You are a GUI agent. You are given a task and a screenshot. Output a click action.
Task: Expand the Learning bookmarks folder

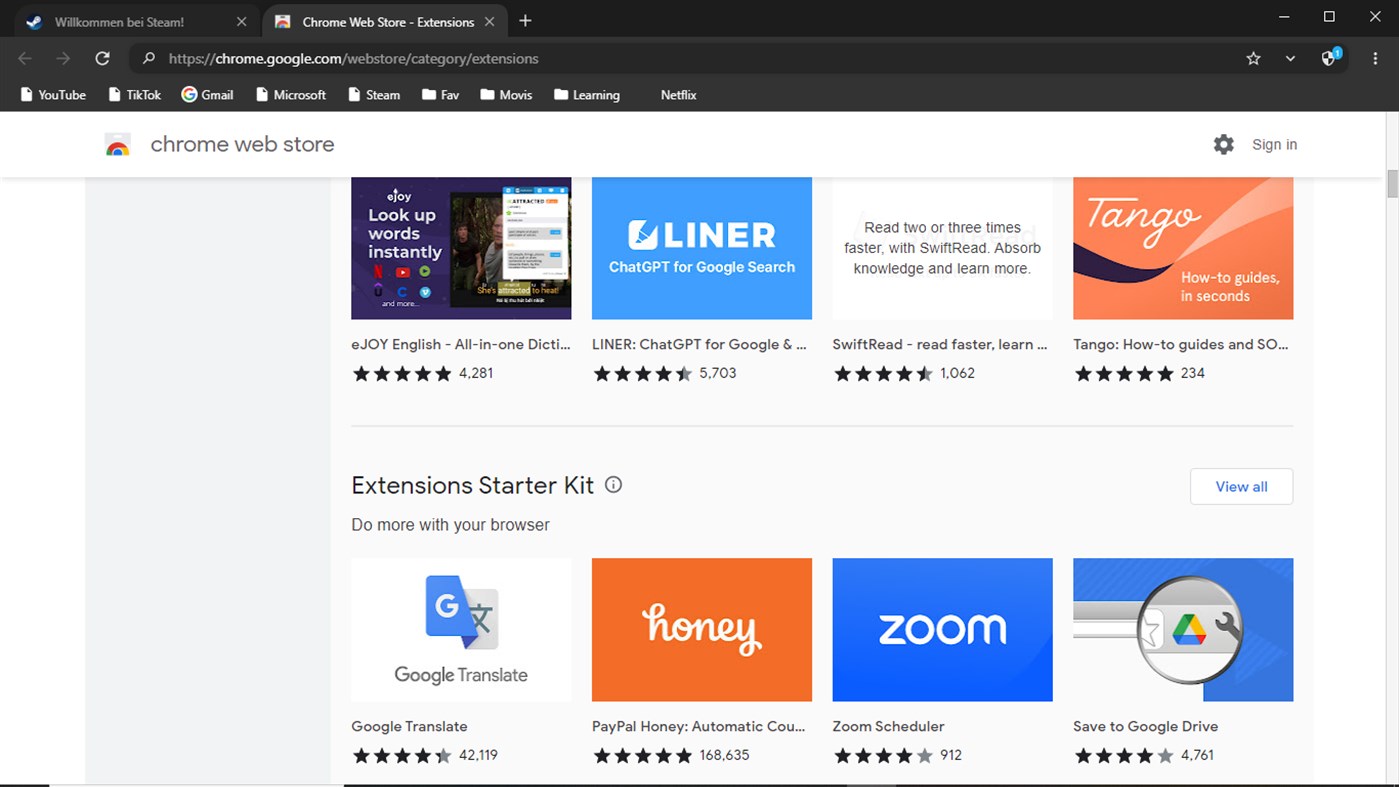coord(587,94)
